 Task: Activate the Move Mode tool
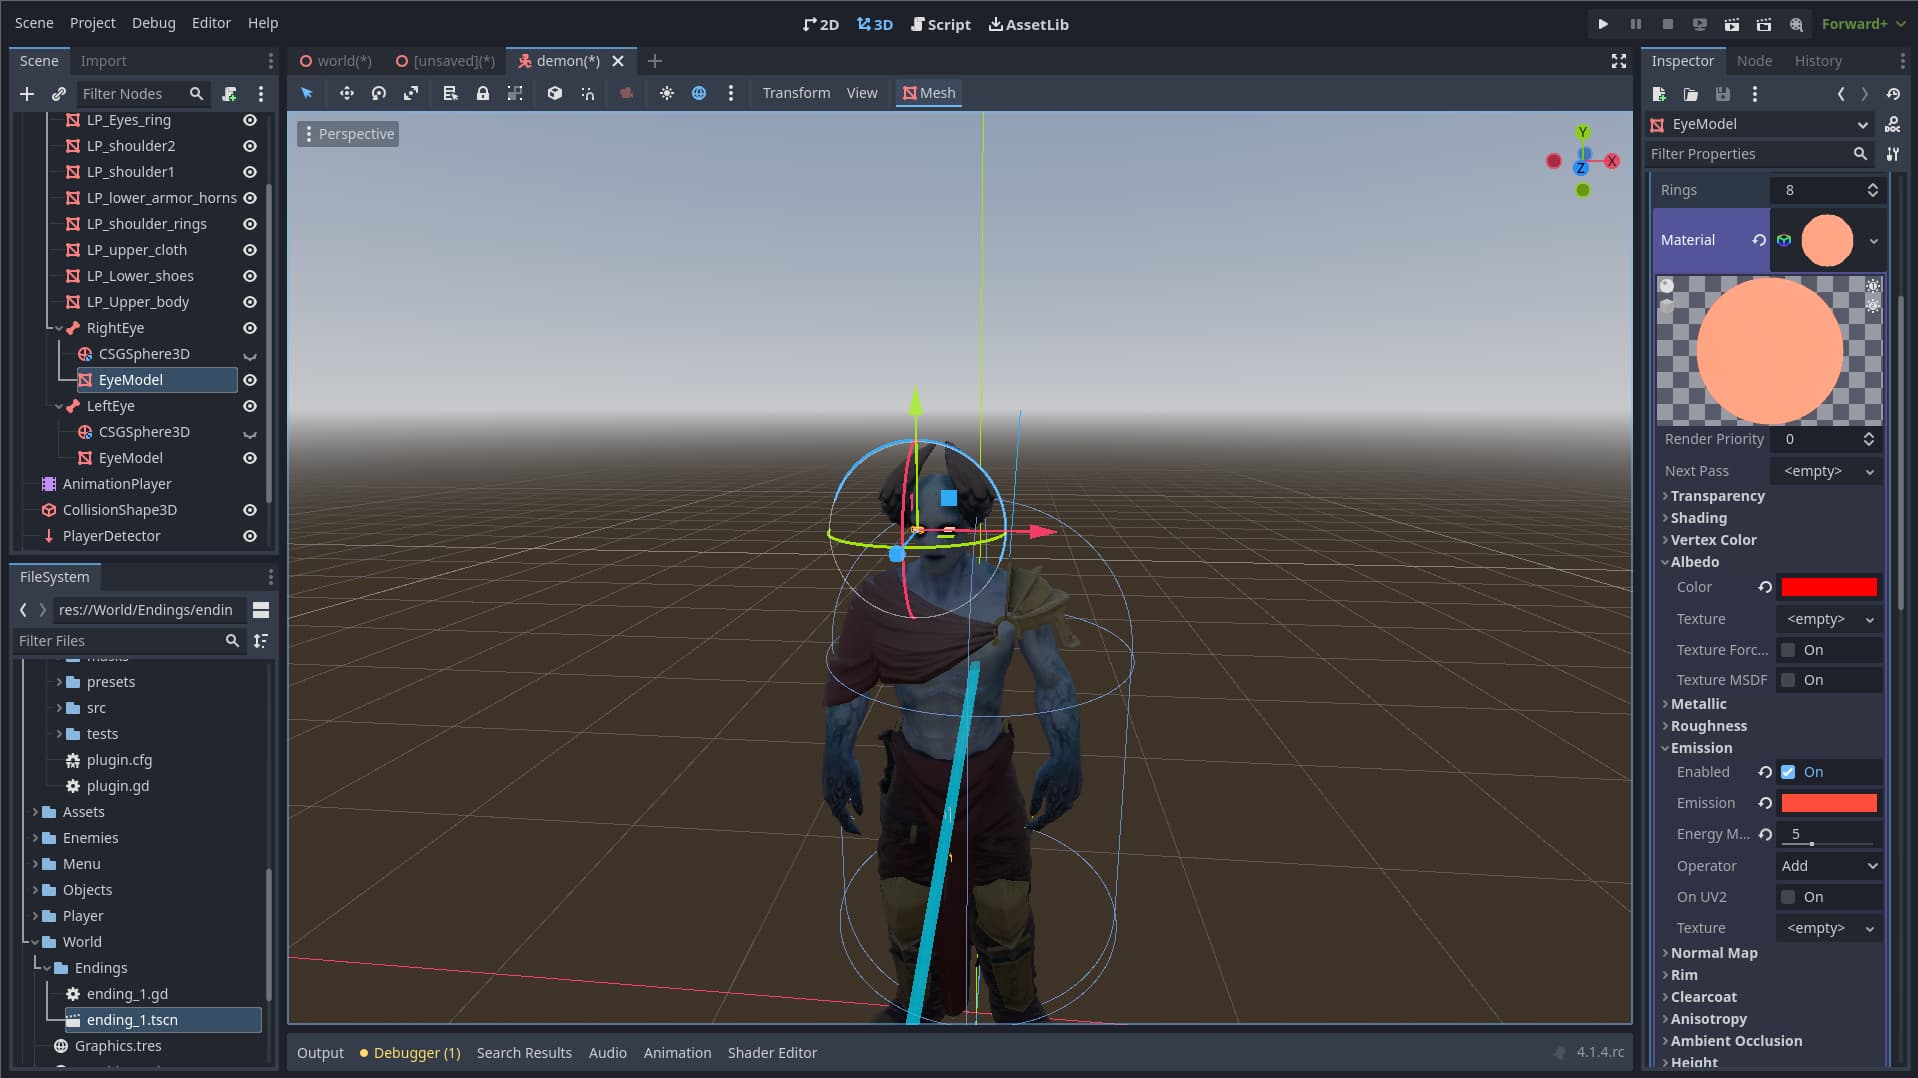pyautogui.click(x=346, y=93)
